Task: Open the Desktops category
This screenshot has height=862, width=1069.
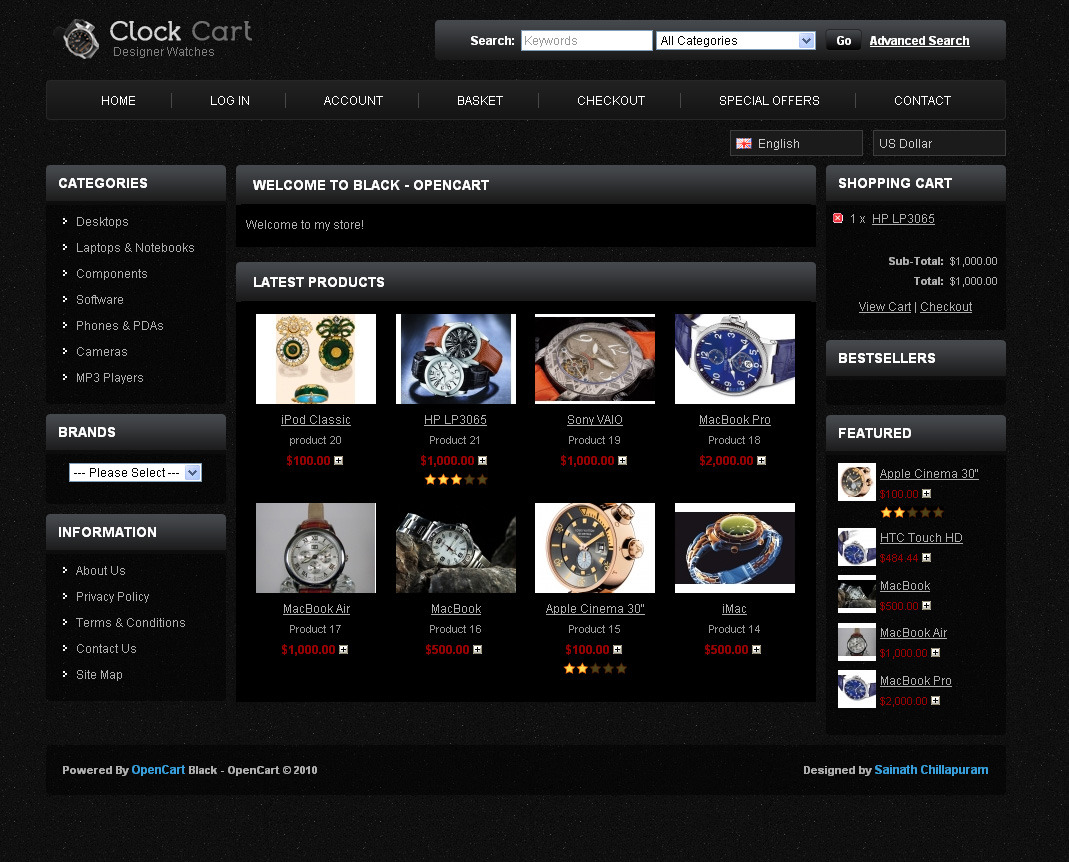Action: coord(102,222)
